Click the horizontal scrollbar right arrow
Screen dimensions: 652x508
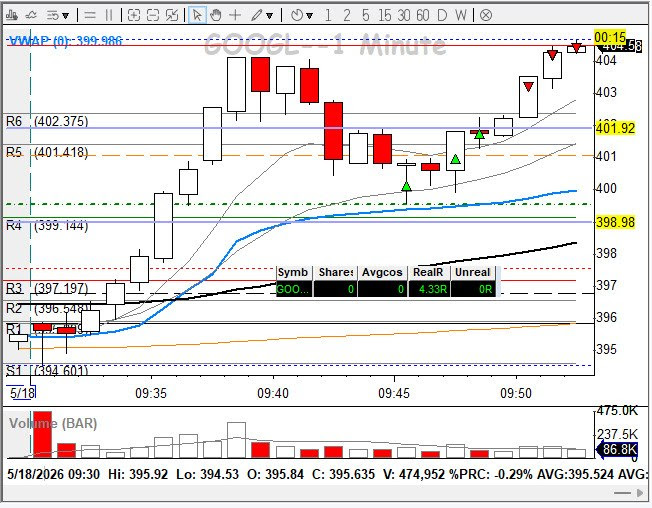pyautogui.click(x=640, y=493)
